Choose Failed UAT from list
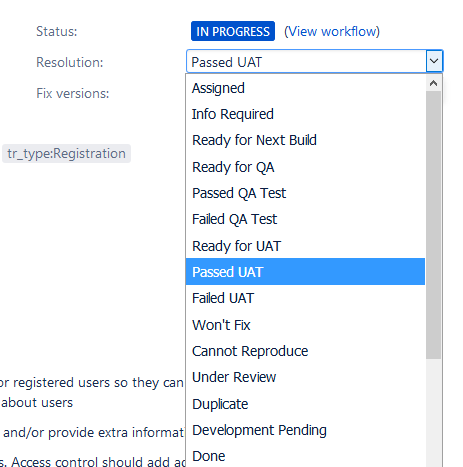Screen dimensions: 463x467 point(305,298)
